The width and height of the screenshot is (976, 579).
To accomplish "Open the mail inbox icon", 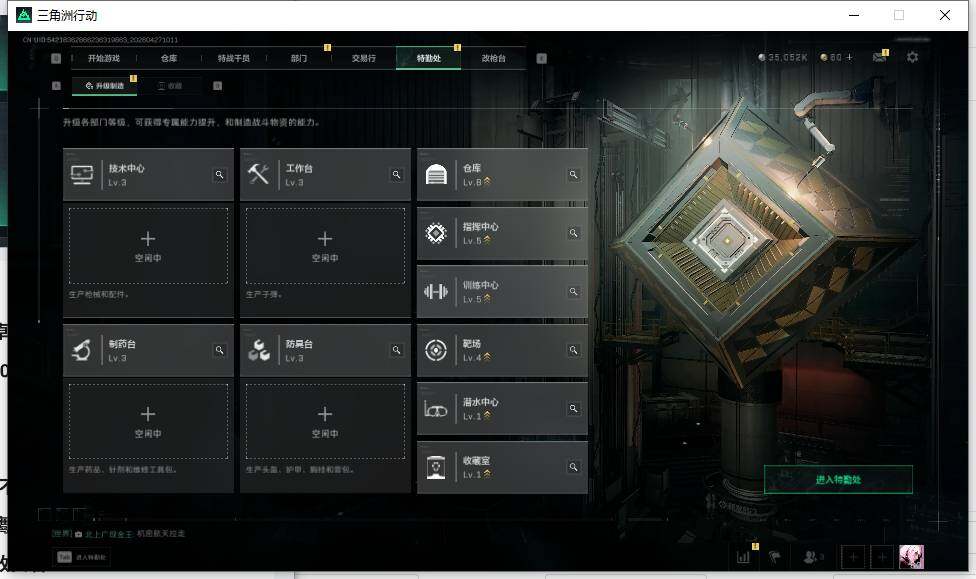I will [x=879, y=57].
